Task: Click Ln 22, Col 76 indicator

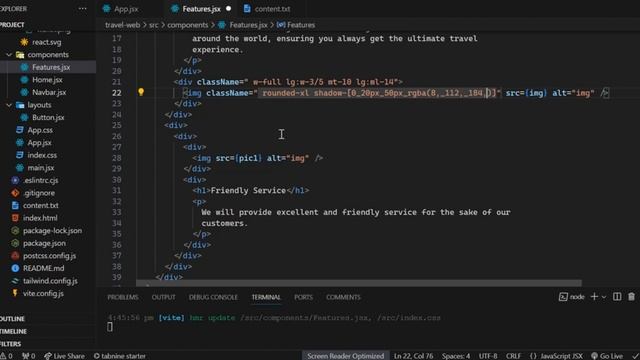Action: pos(413,356)
